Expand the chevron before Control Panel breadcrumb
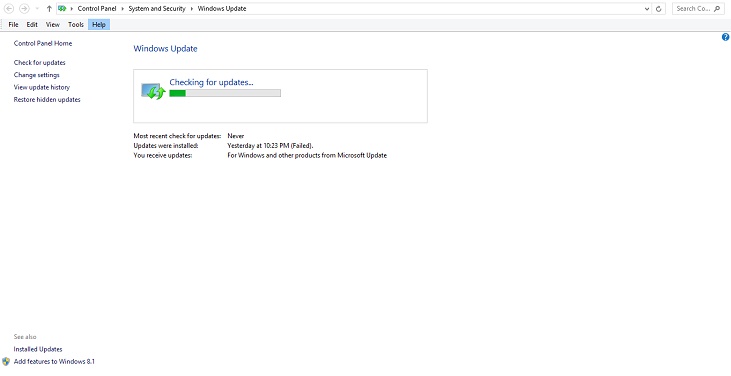Screen dimensions: 731x376 pos(72,8)
